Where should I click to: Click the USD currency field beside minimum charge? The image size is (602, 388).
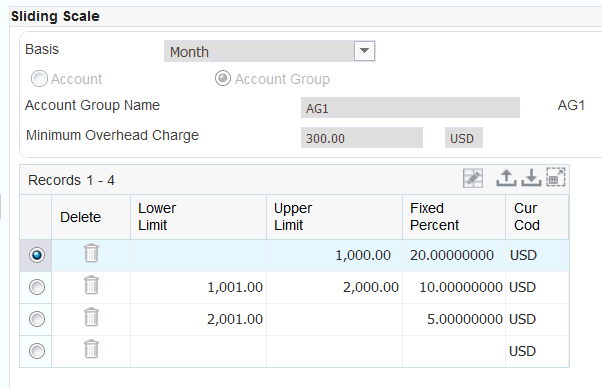(463, 138)
